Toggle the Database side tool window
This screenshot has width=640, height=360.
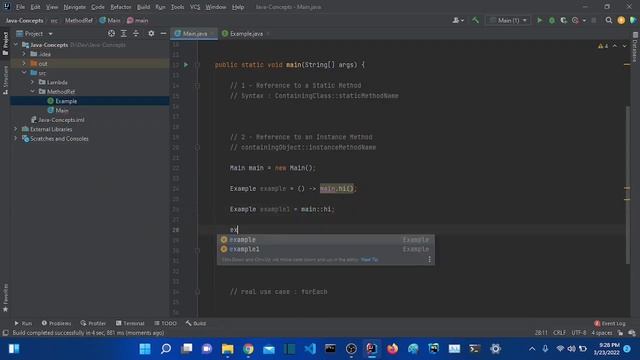635,47
